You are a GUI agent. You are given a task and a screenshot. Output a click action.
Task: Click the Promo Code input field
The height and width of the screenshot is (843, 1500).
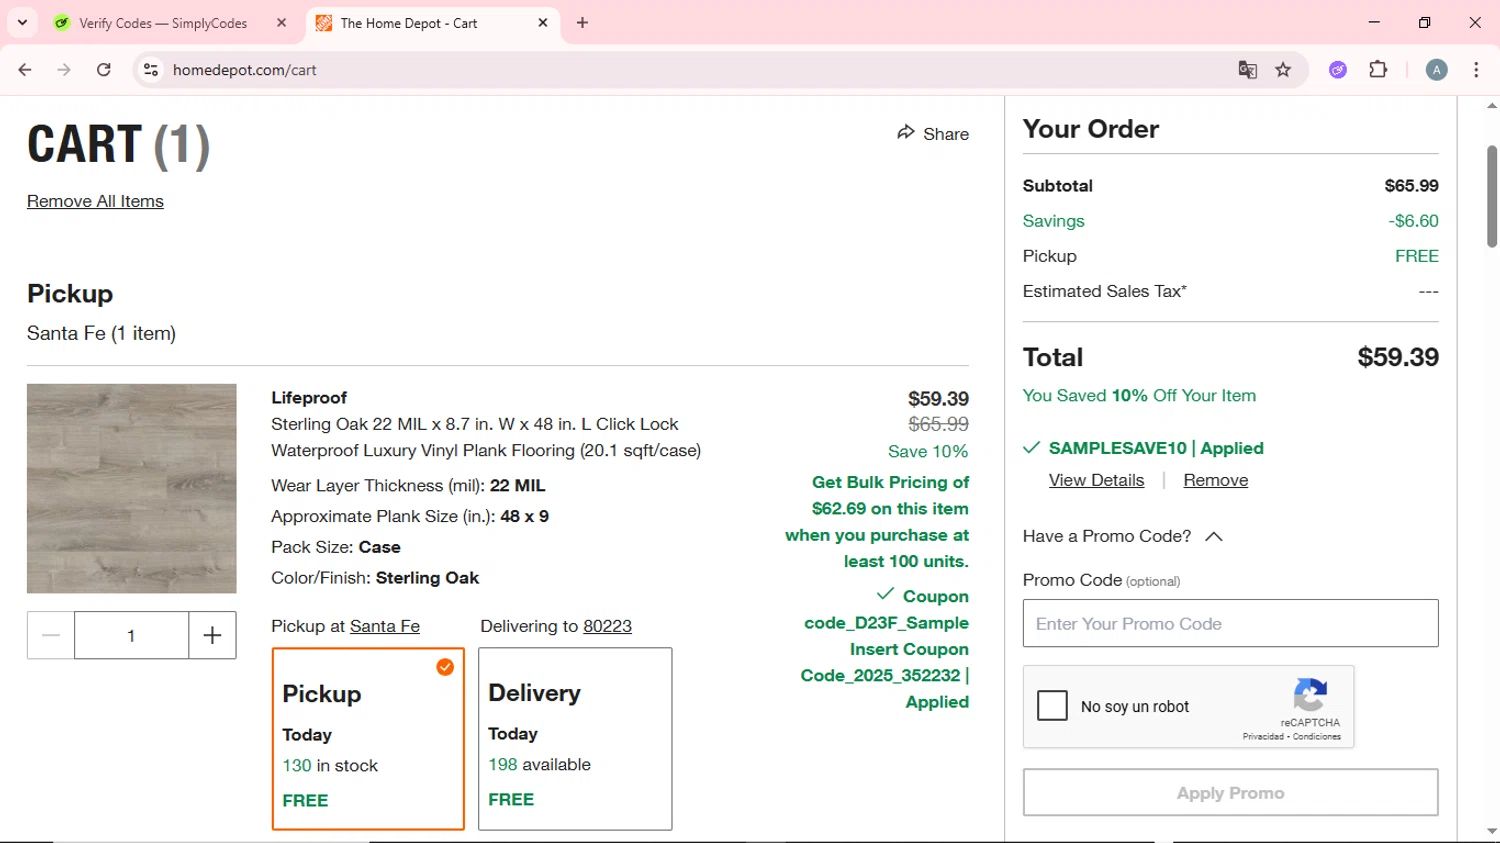coord(1230,623)
